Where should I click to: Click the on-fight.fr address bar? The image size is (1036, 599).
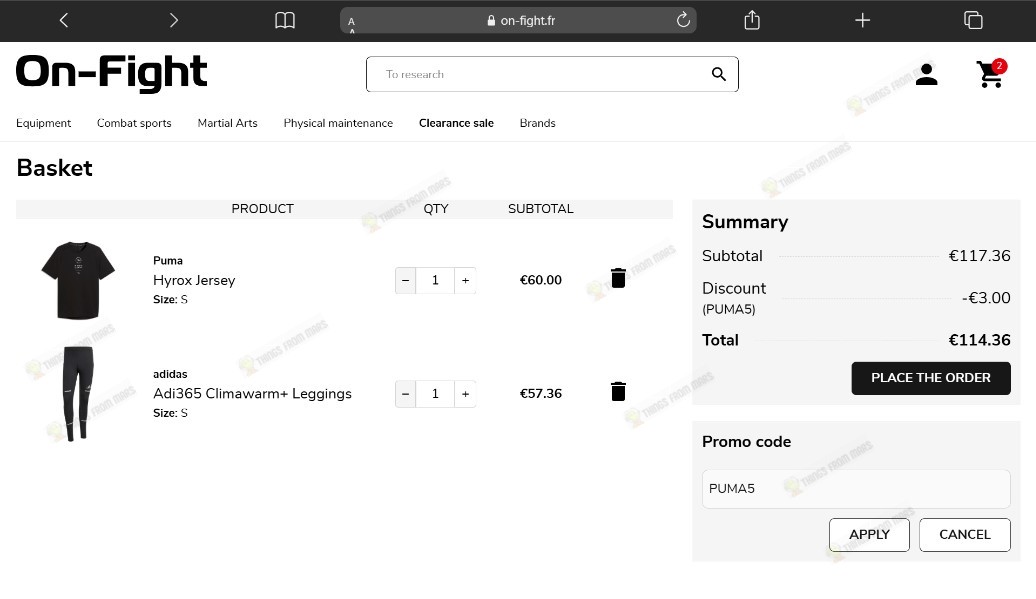pyautogui.click(x=519, y=20)
